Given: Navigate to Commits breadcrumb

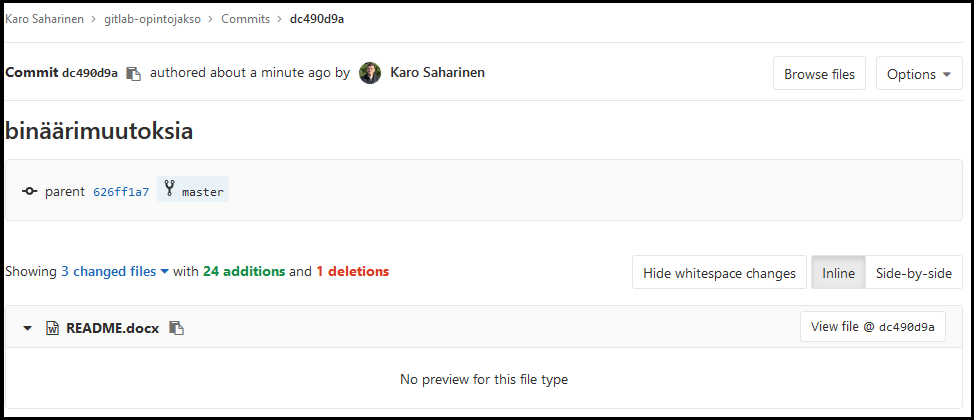Looking at the screenshot, I should coord(245,19).
